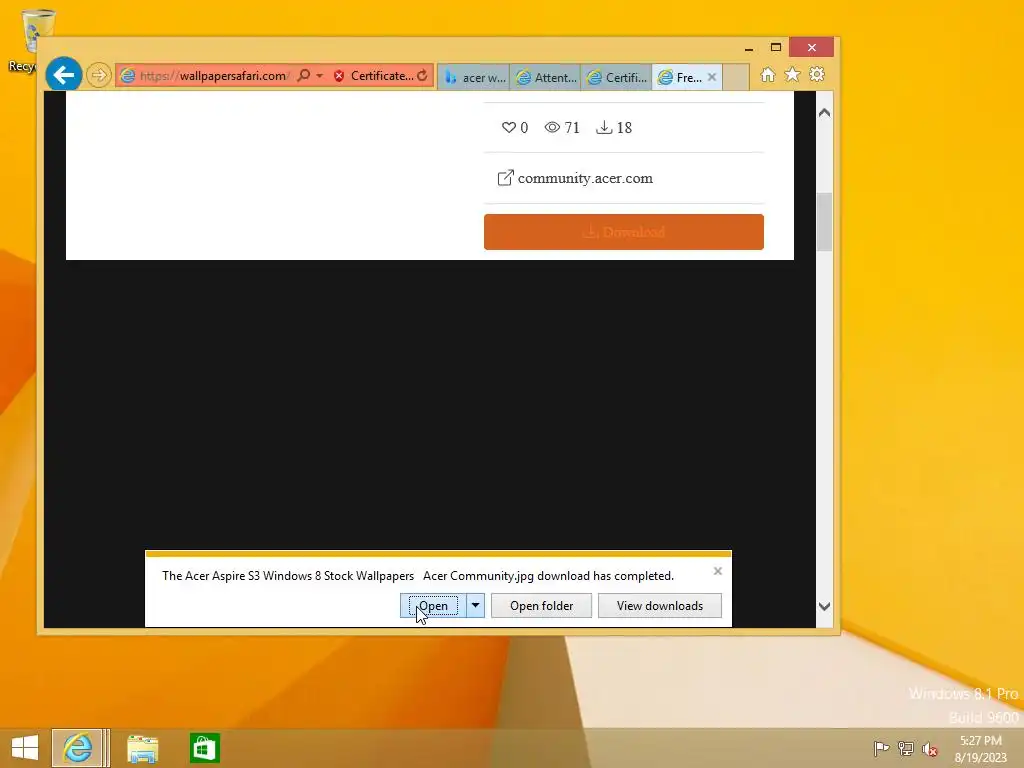
Task: Close the 'Fre...' tab
Action: point(712,77)
